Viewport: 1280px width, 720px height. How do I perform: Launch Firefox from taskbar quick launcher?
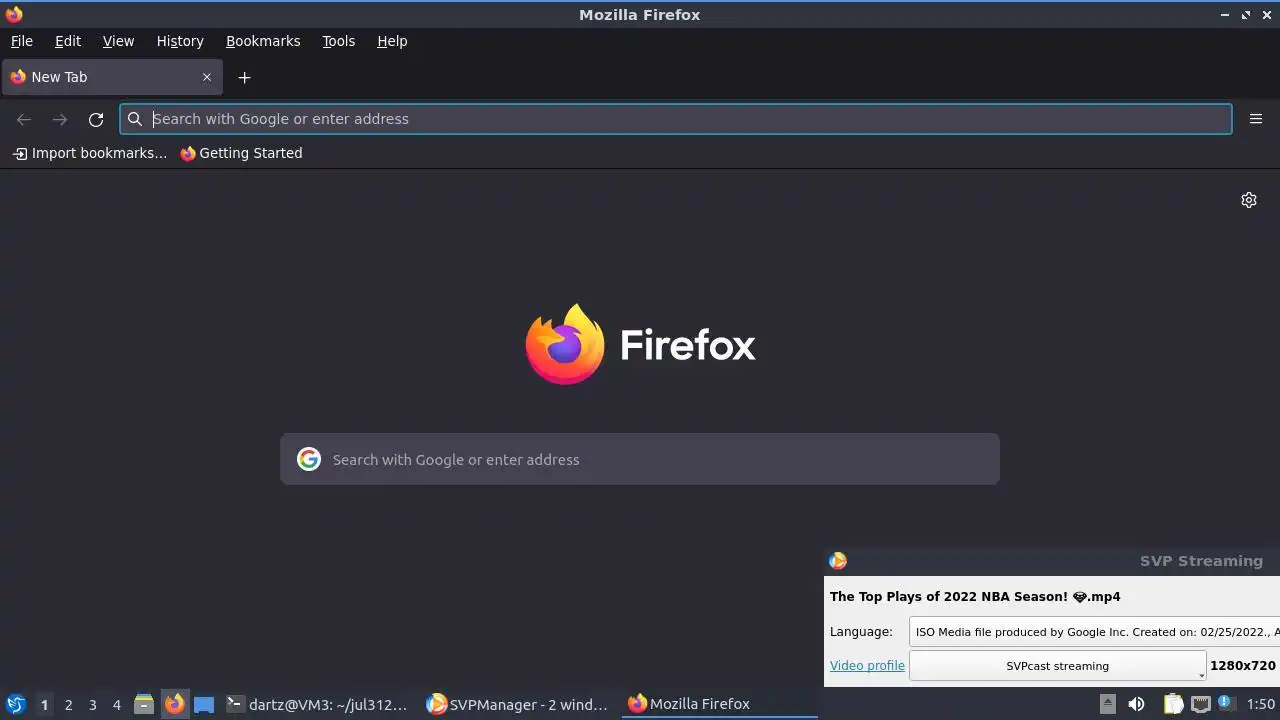pyautogui.click(x=174, y=704)
